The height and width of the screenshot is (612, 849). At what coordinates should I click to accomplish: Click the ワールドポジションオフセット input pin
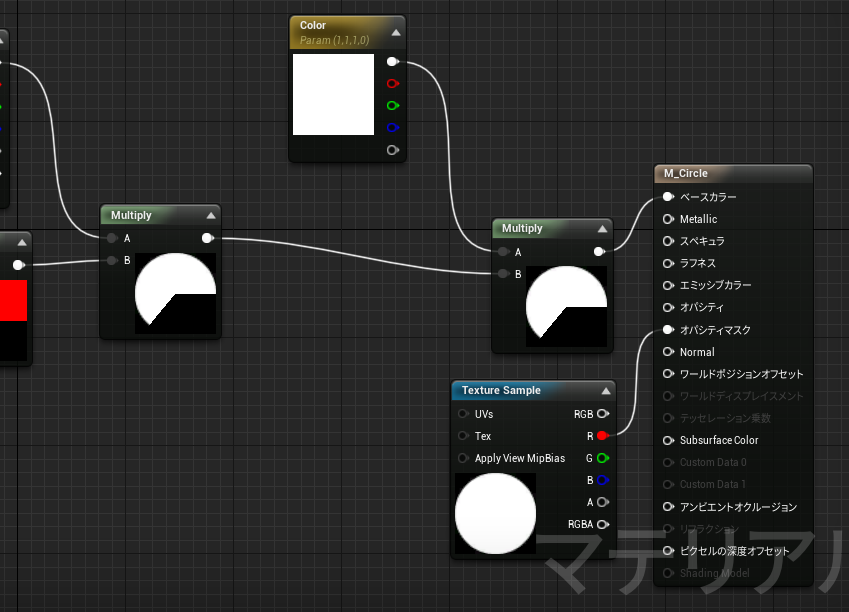pos(668,374)
